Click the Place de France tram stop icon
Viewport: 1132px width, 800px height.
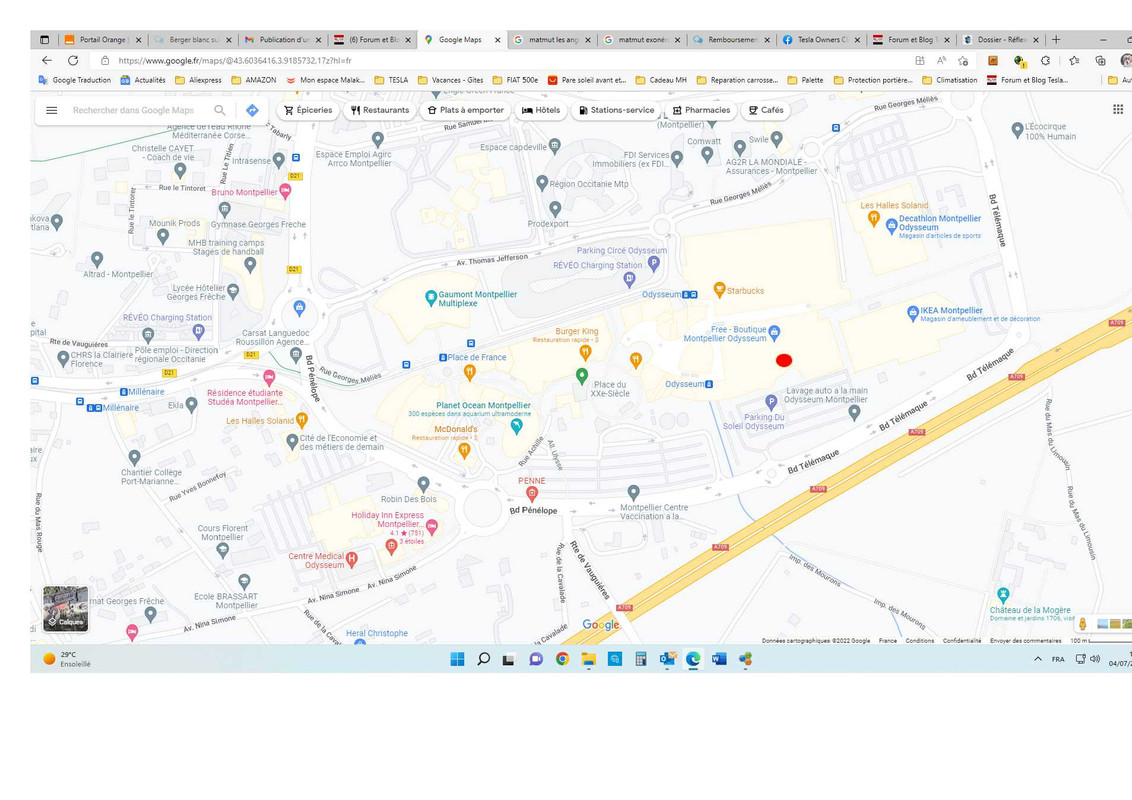click(x=443, y=357)
